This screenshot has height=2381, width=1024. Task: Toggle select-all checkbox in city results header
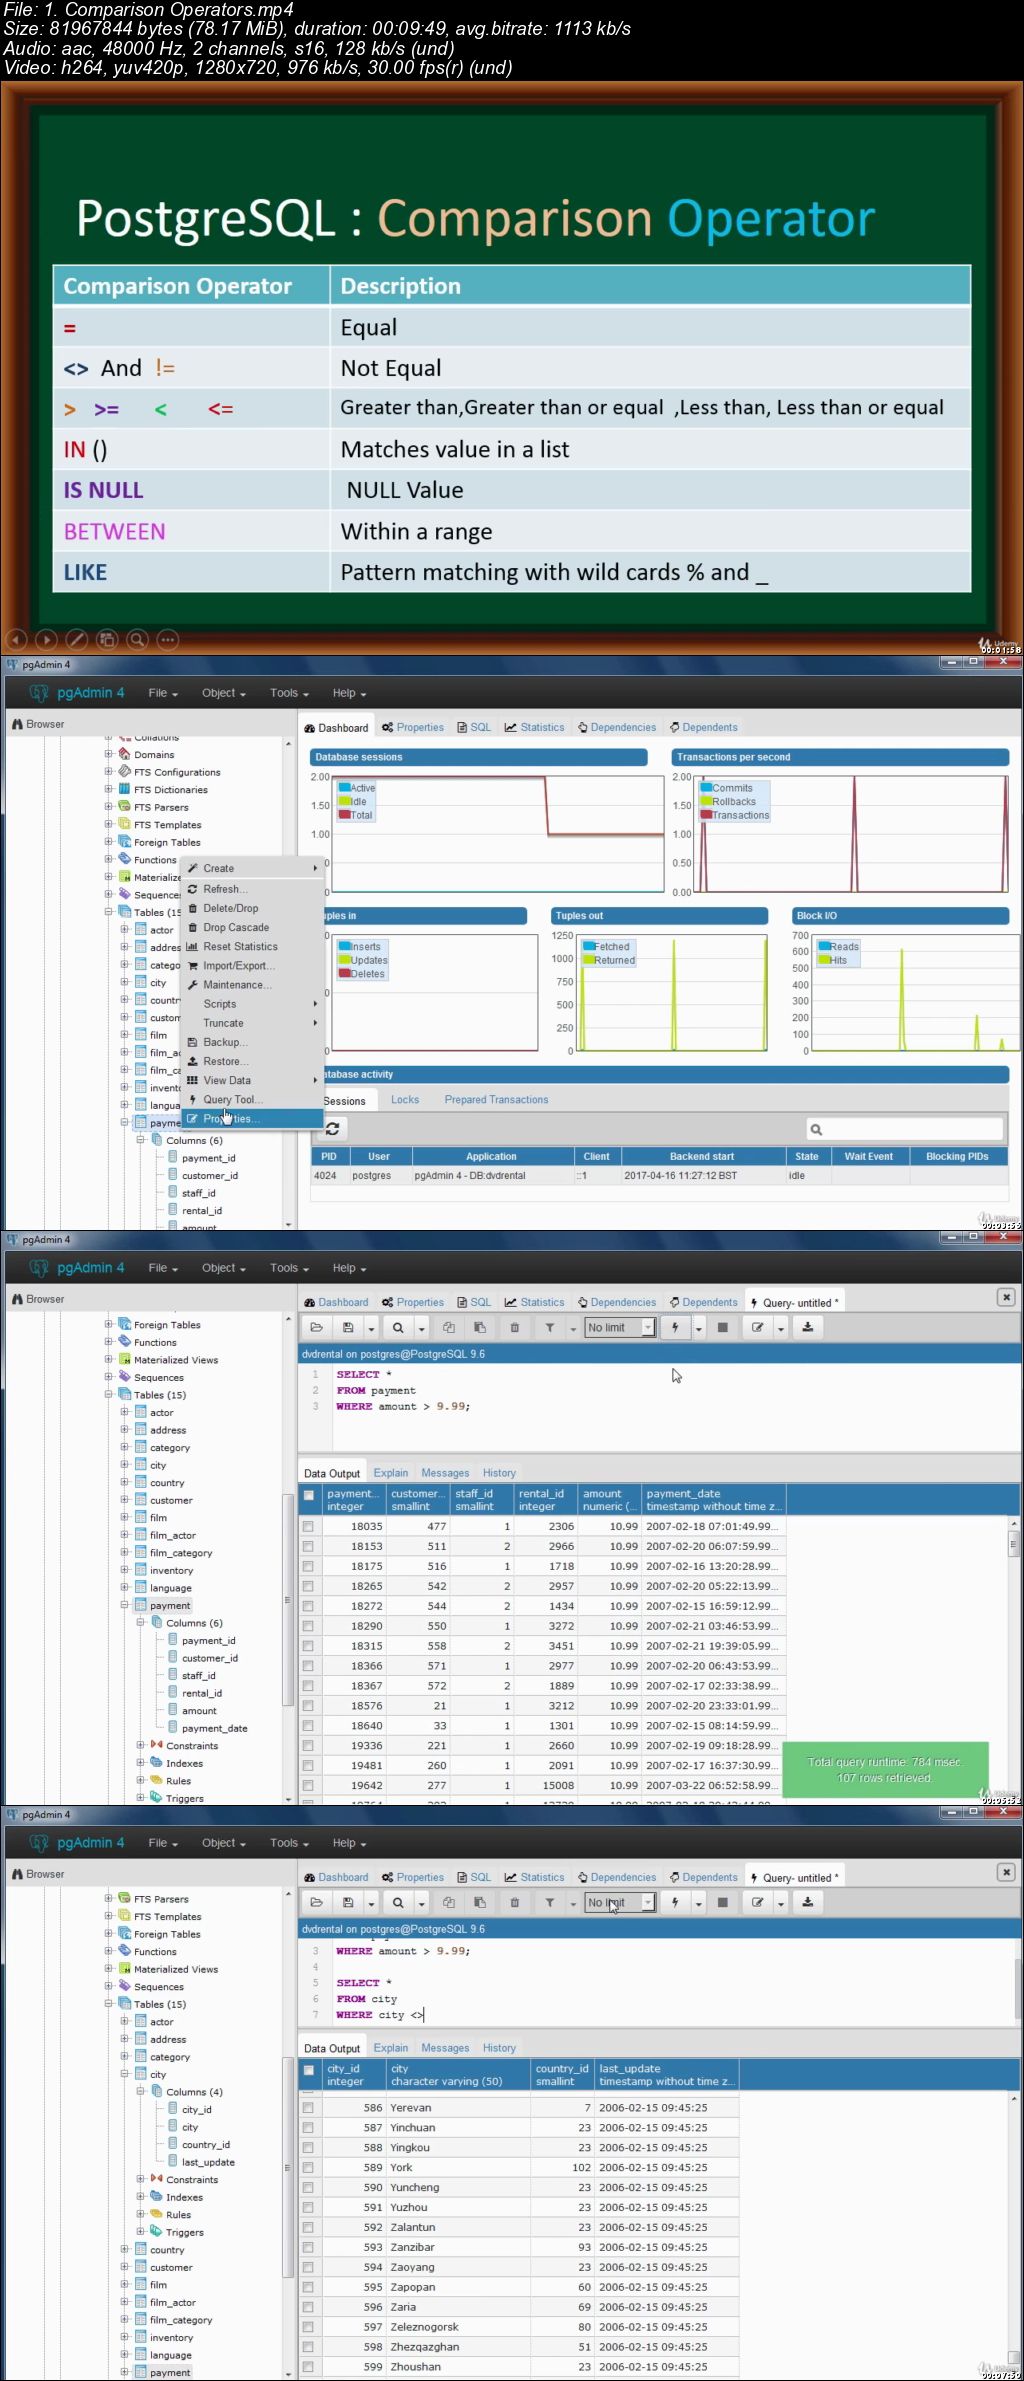point(308,2070)
